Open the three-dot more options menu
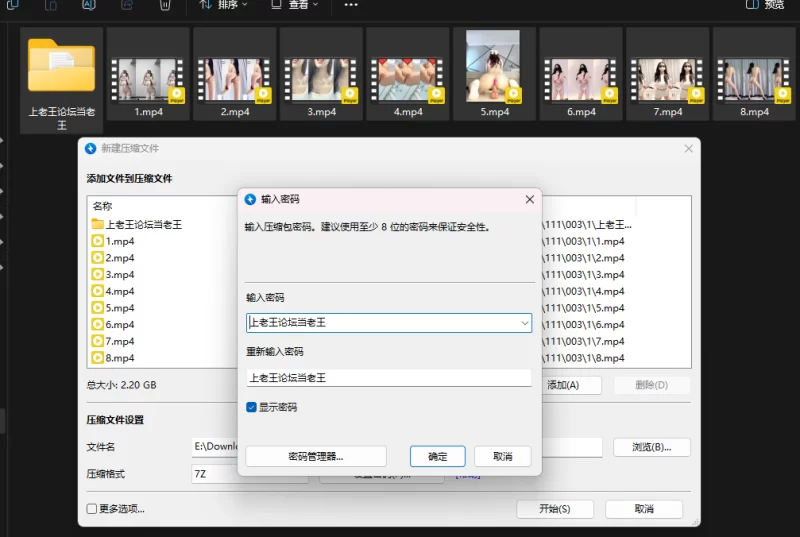This screenshot has width=800, height=537. [350, 5]
